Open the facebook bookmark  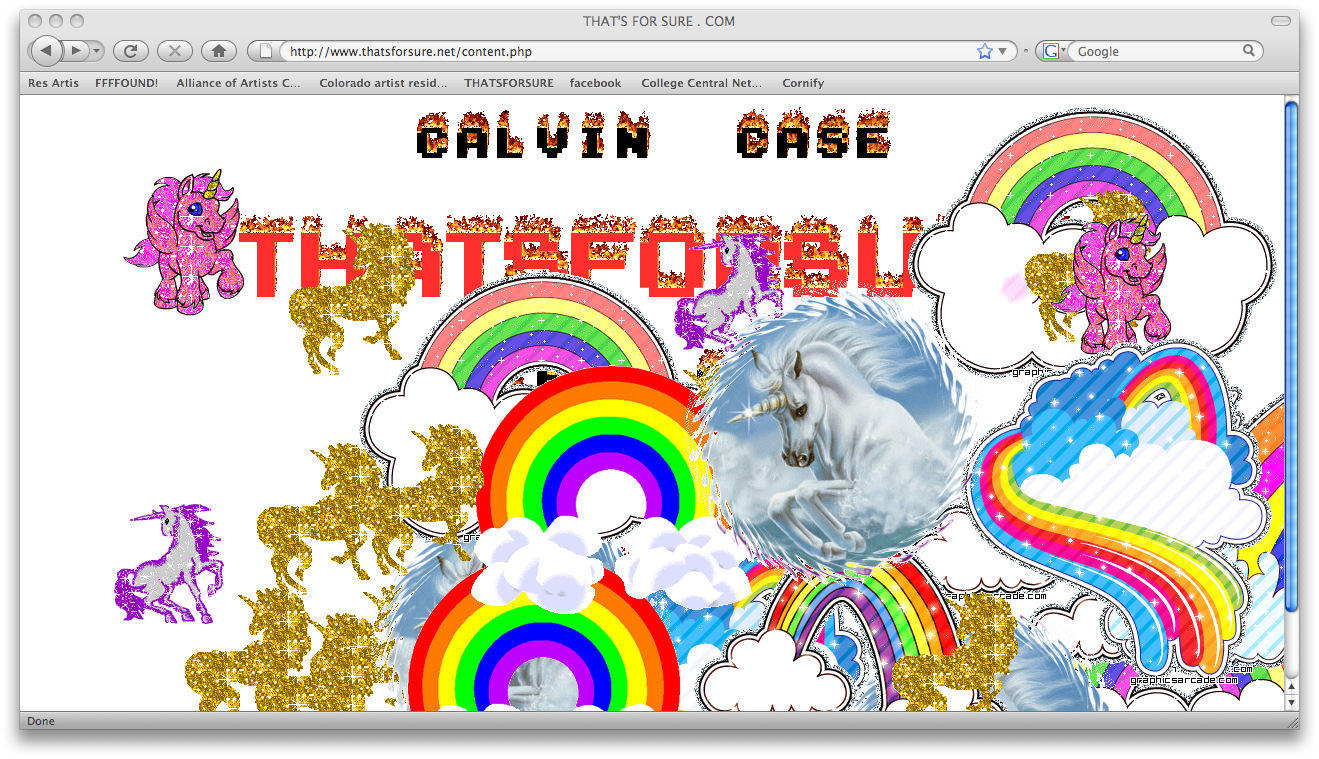595,83
